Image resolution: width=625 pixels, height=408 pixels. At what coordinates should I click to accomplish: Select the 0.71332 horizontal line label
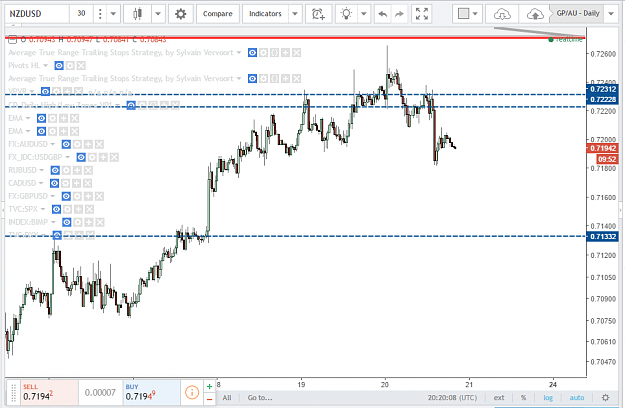point(603,237)
